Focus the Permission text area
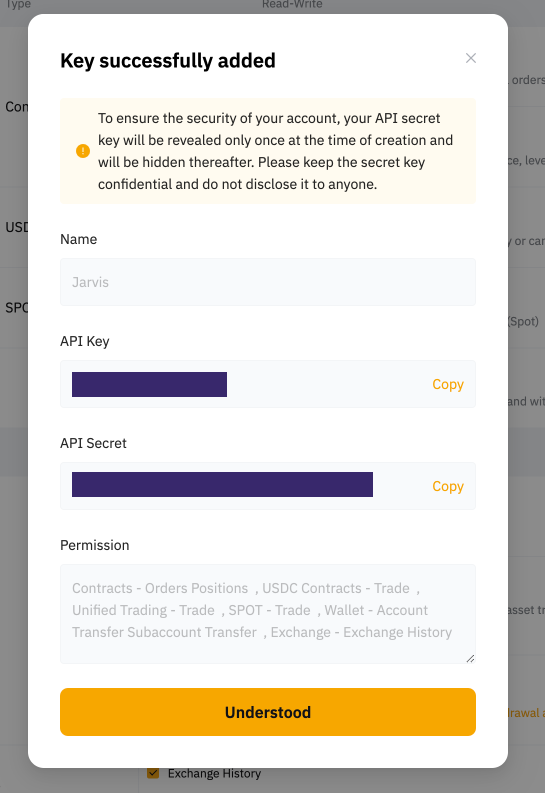The height and width of the screenshot is (793, 545). [x=268, y=614]
